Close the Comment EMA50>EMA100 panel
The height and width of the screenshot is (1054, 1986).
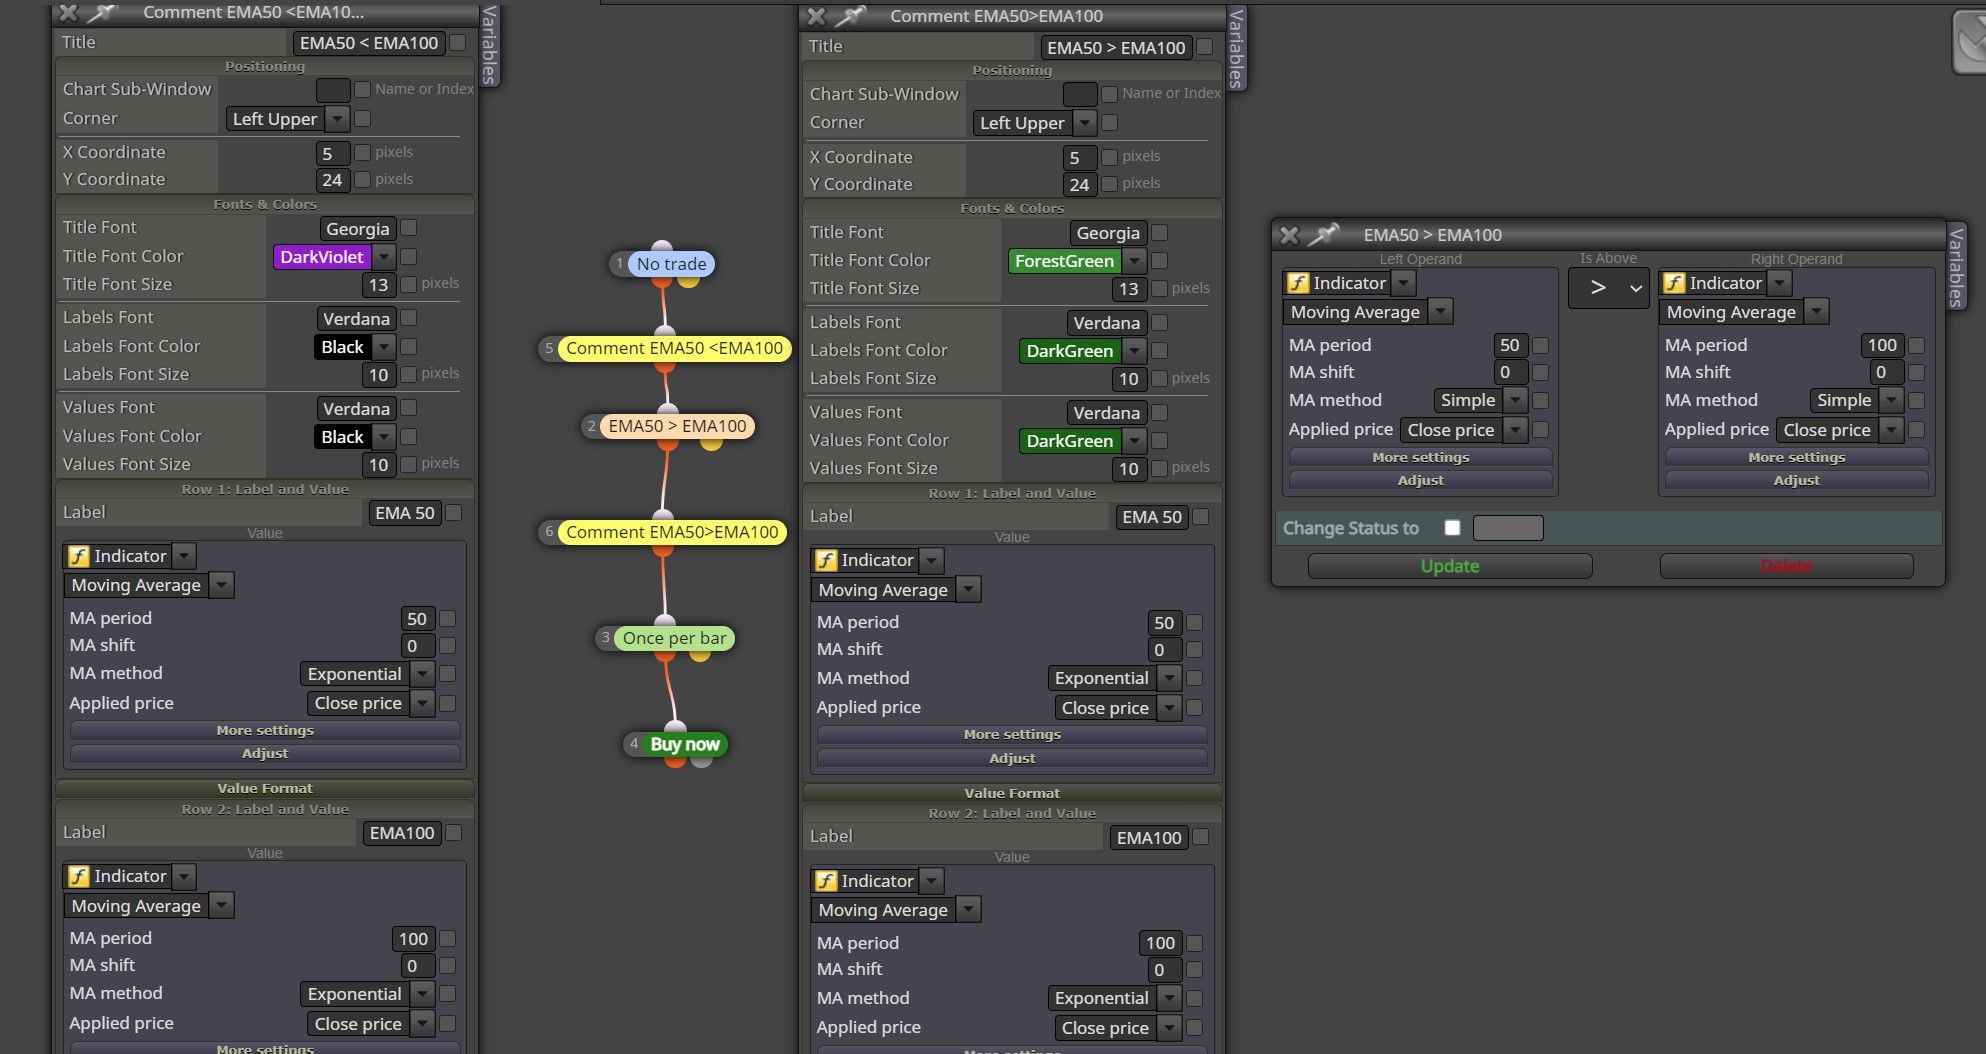pyautogui.click(x=816, y=16)
